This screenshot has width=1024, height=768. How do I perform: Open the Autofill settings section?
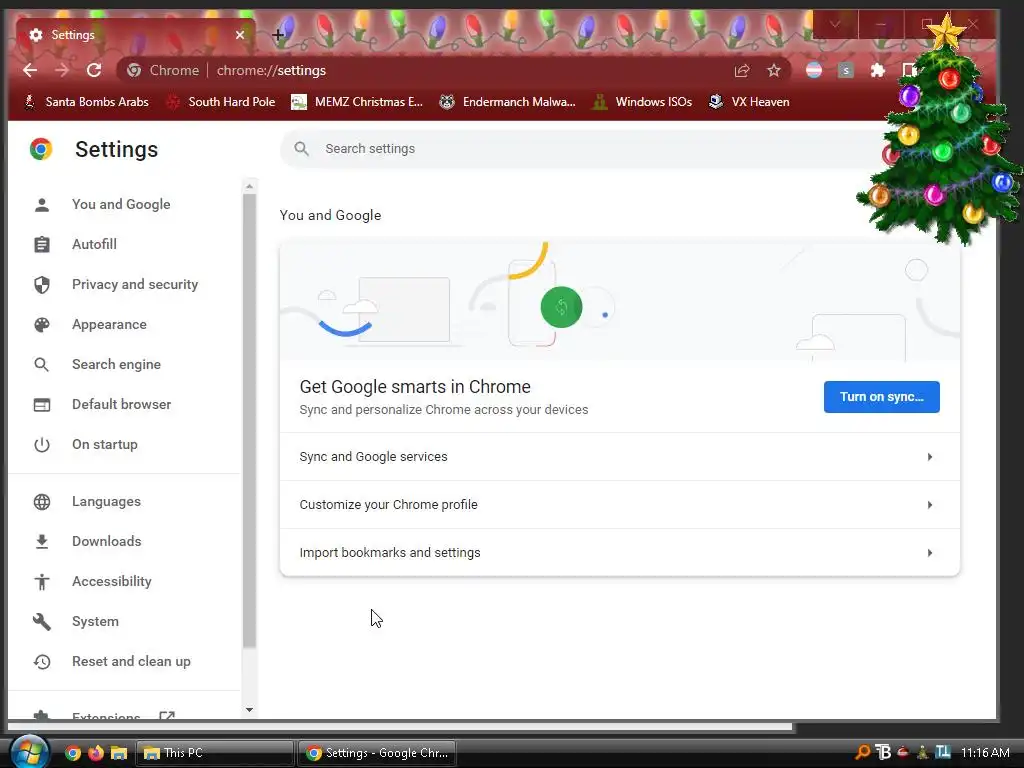pos(95,244)
